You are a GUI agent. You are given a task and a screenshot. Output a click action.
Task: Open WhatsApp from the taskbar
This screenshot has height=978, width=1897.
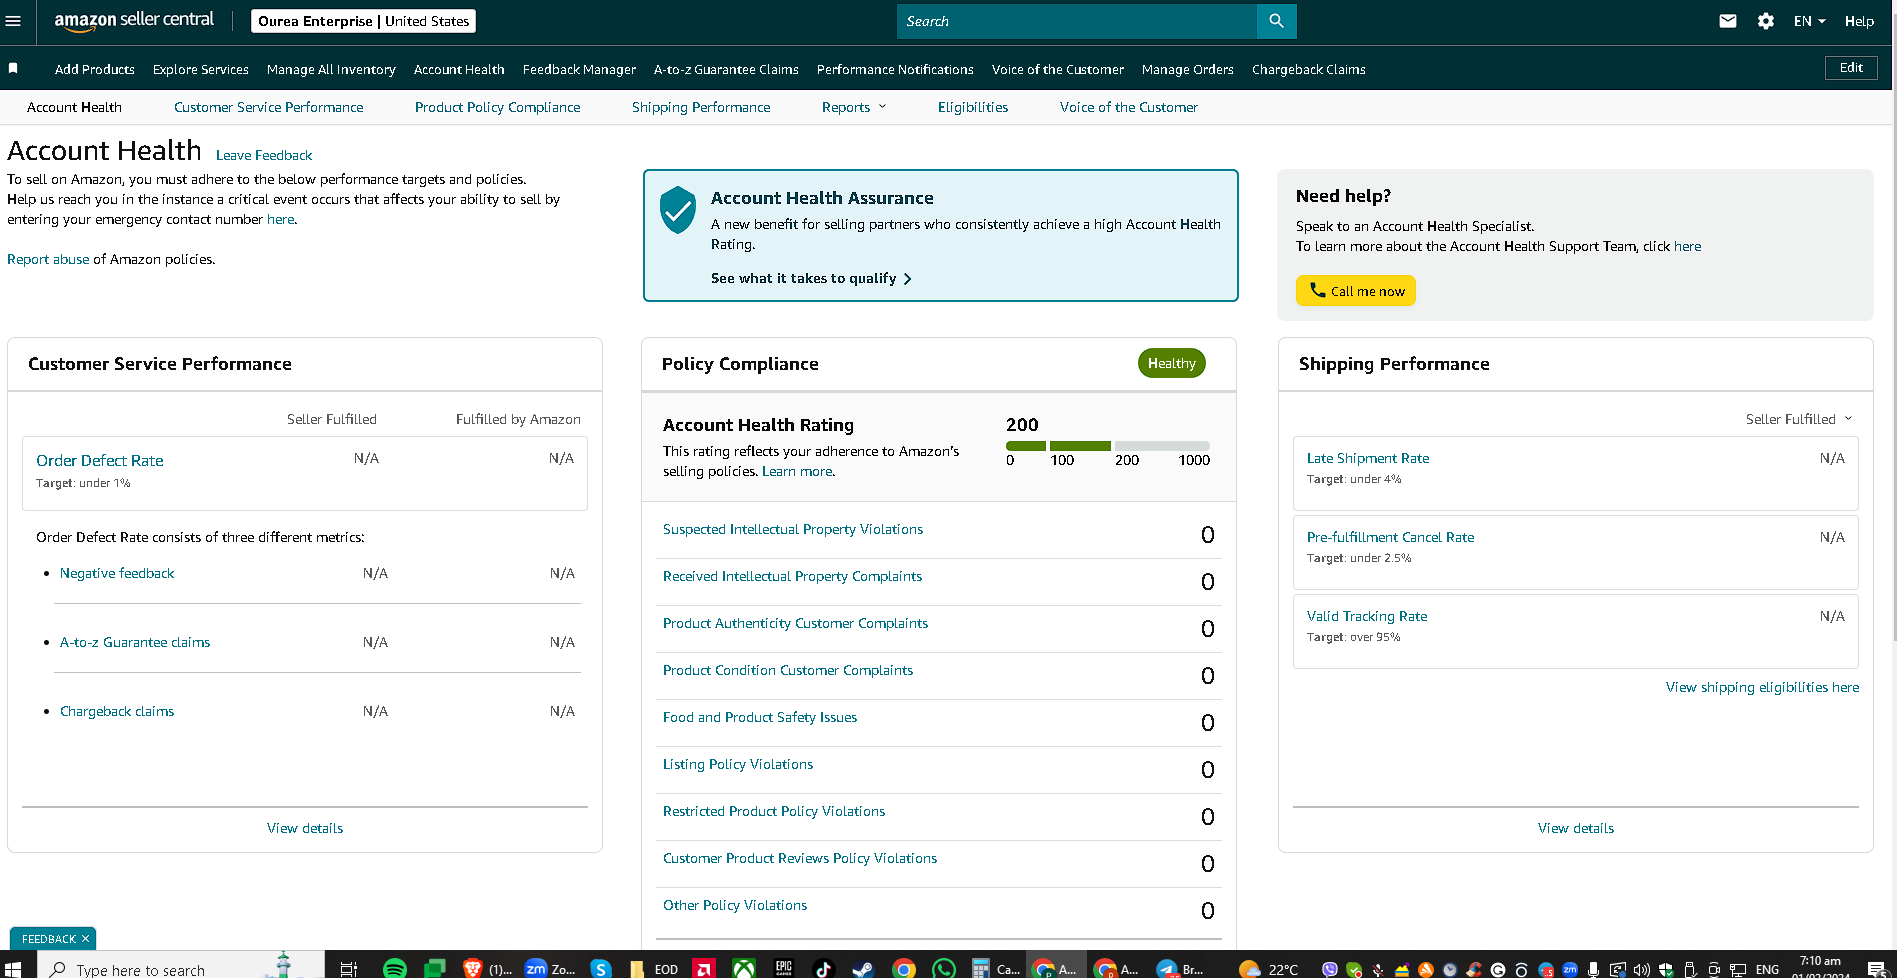point(943,969)
